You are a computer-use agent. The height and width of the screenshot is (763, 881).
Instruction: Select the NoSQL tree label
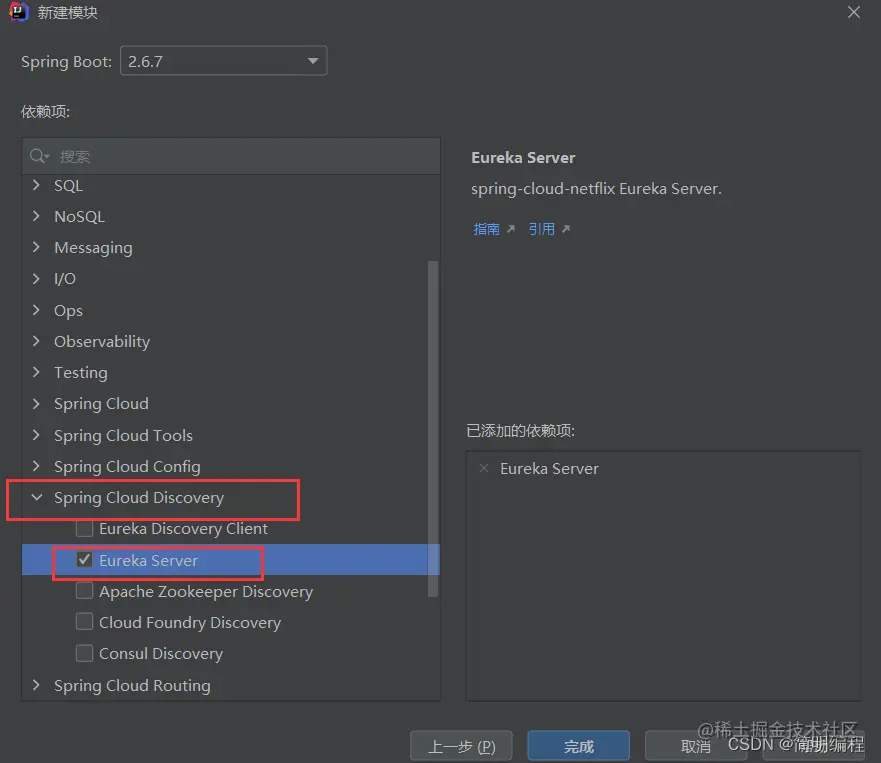tap(79, 216)
